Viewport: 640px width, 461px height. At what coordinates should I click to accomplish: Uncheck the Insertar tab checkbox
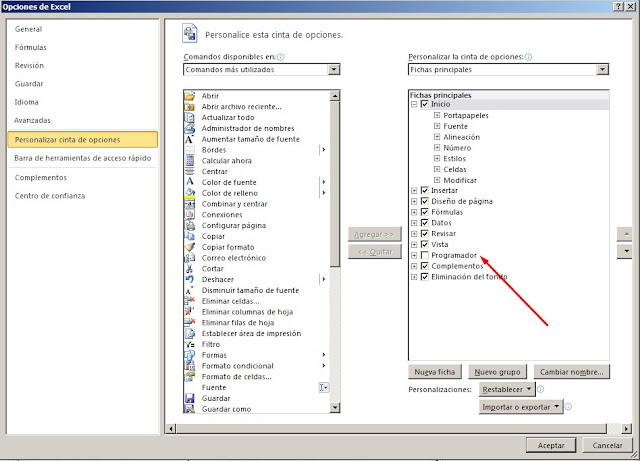424,190
